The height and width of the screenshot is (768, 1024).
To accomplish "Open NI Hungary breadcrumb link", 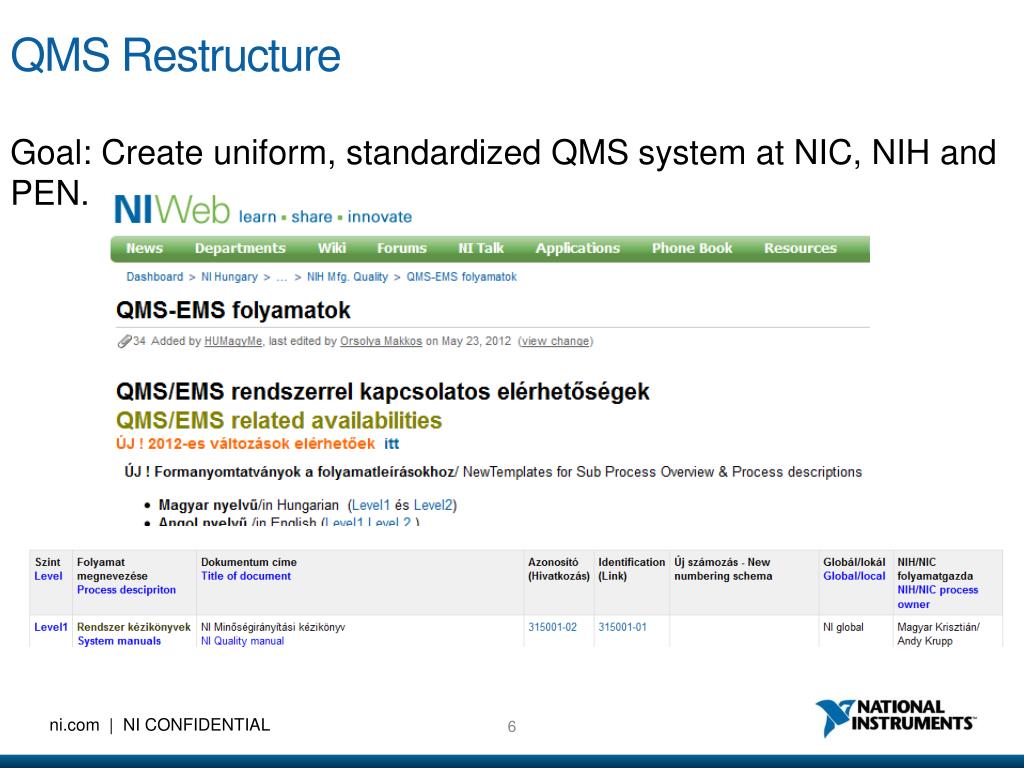I will coord(229,277).
